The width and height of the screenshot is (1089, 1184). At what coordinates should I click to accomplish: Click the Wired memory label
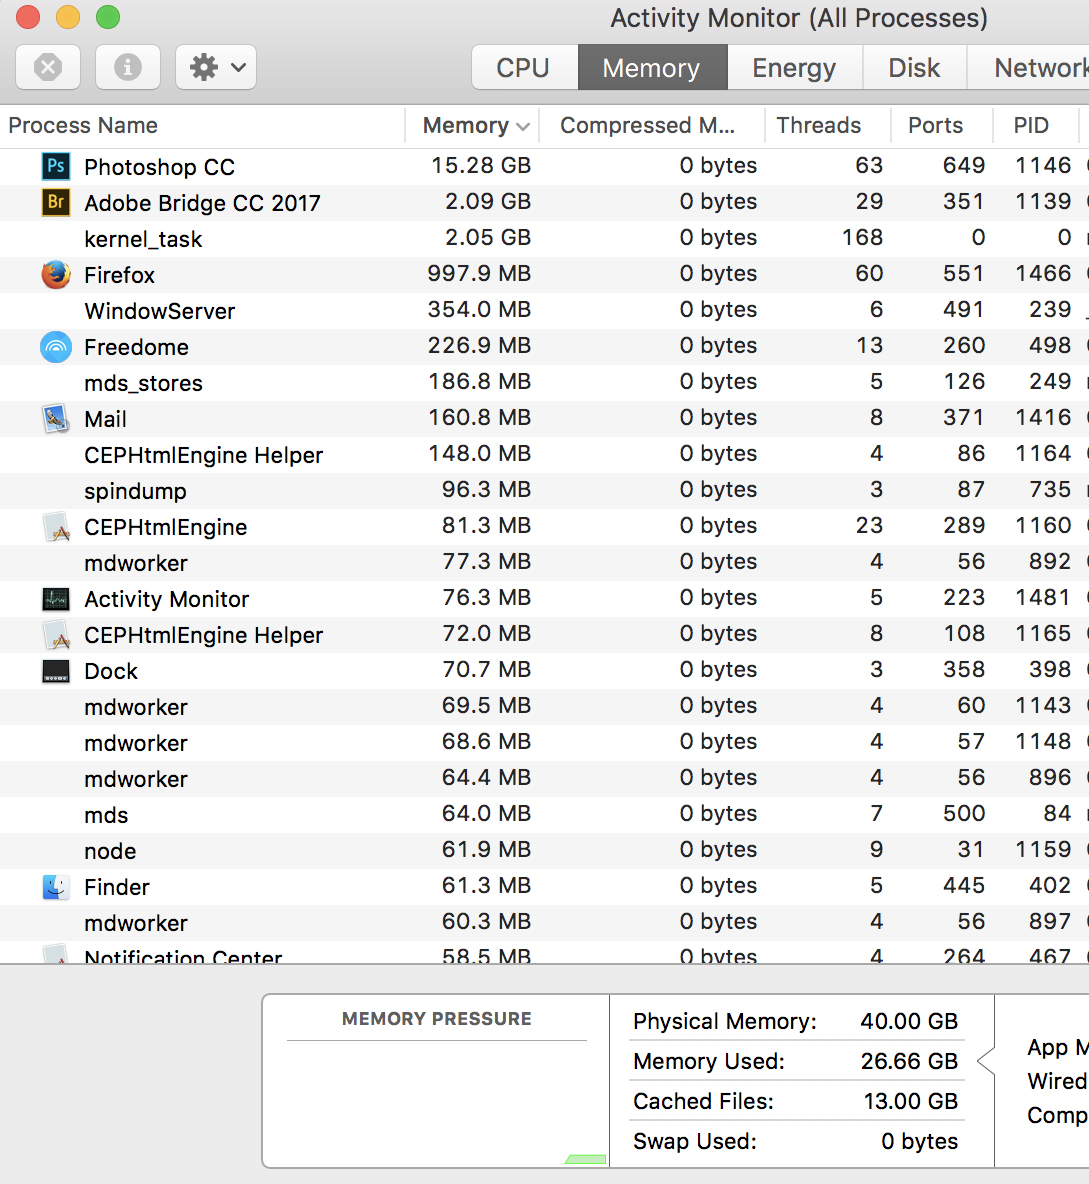1057,1081
